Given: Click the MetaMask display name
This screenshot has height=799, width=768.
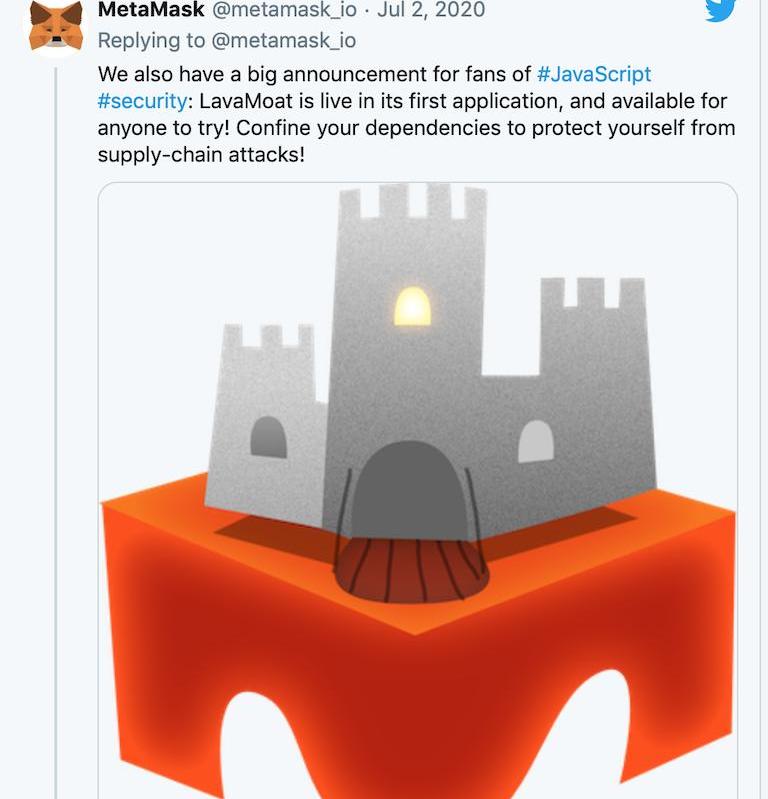Looking at the screenshot, I should pos(151,10).
